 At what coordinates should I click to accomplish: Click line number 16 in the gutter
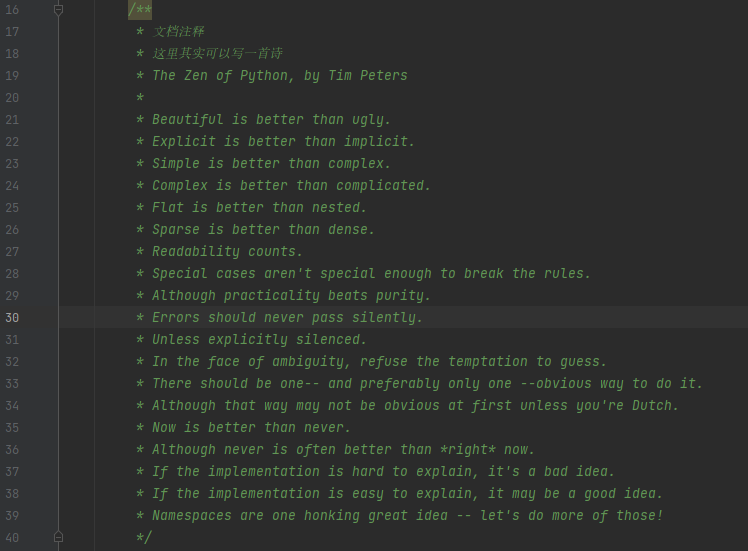pos(12,10)
